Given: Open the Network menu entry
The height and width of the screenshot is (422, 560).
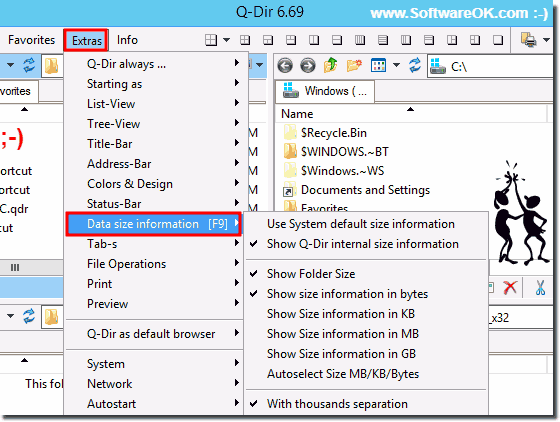Looking at the screenshot, I should (x=155, y=384).
